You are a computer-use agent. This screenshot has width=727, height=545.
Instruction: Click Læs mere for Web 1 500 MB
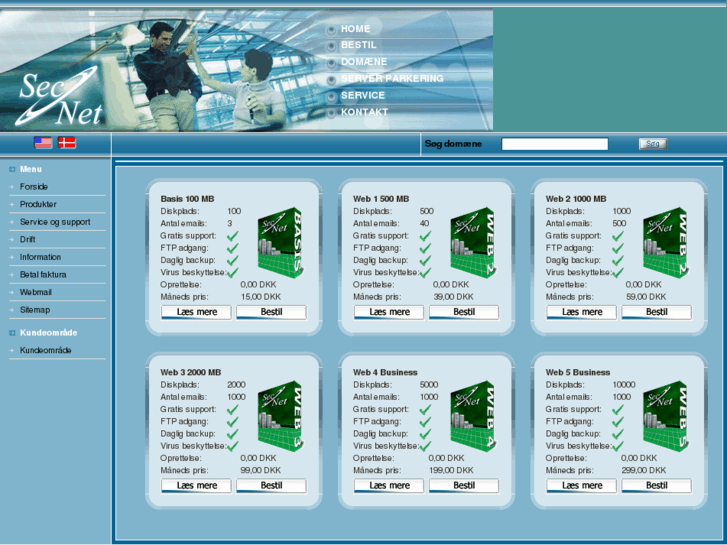[389, 312]
